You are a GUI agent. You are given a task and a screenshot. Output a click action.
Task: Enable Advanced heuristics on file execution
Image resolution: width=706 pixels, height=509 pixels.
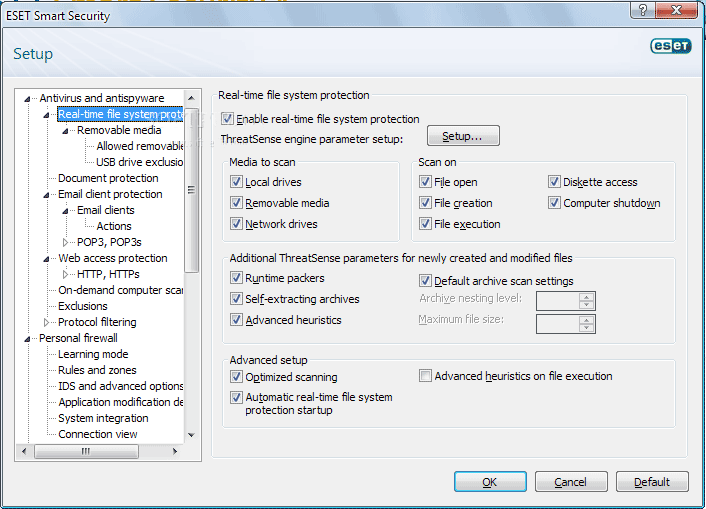tap(425, 376)
